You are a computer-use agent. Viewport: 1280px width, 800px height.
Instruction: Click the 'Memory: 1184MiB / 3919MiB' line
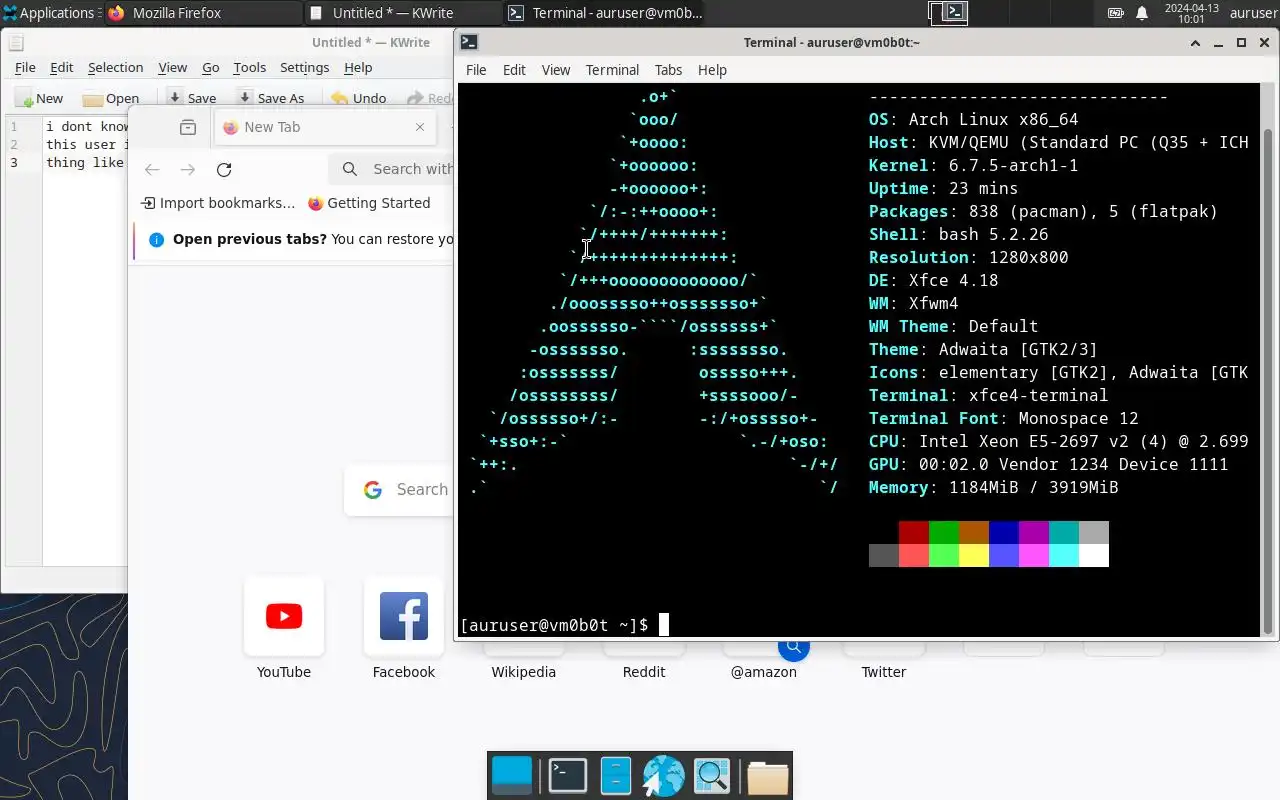[x=993, y=487]
